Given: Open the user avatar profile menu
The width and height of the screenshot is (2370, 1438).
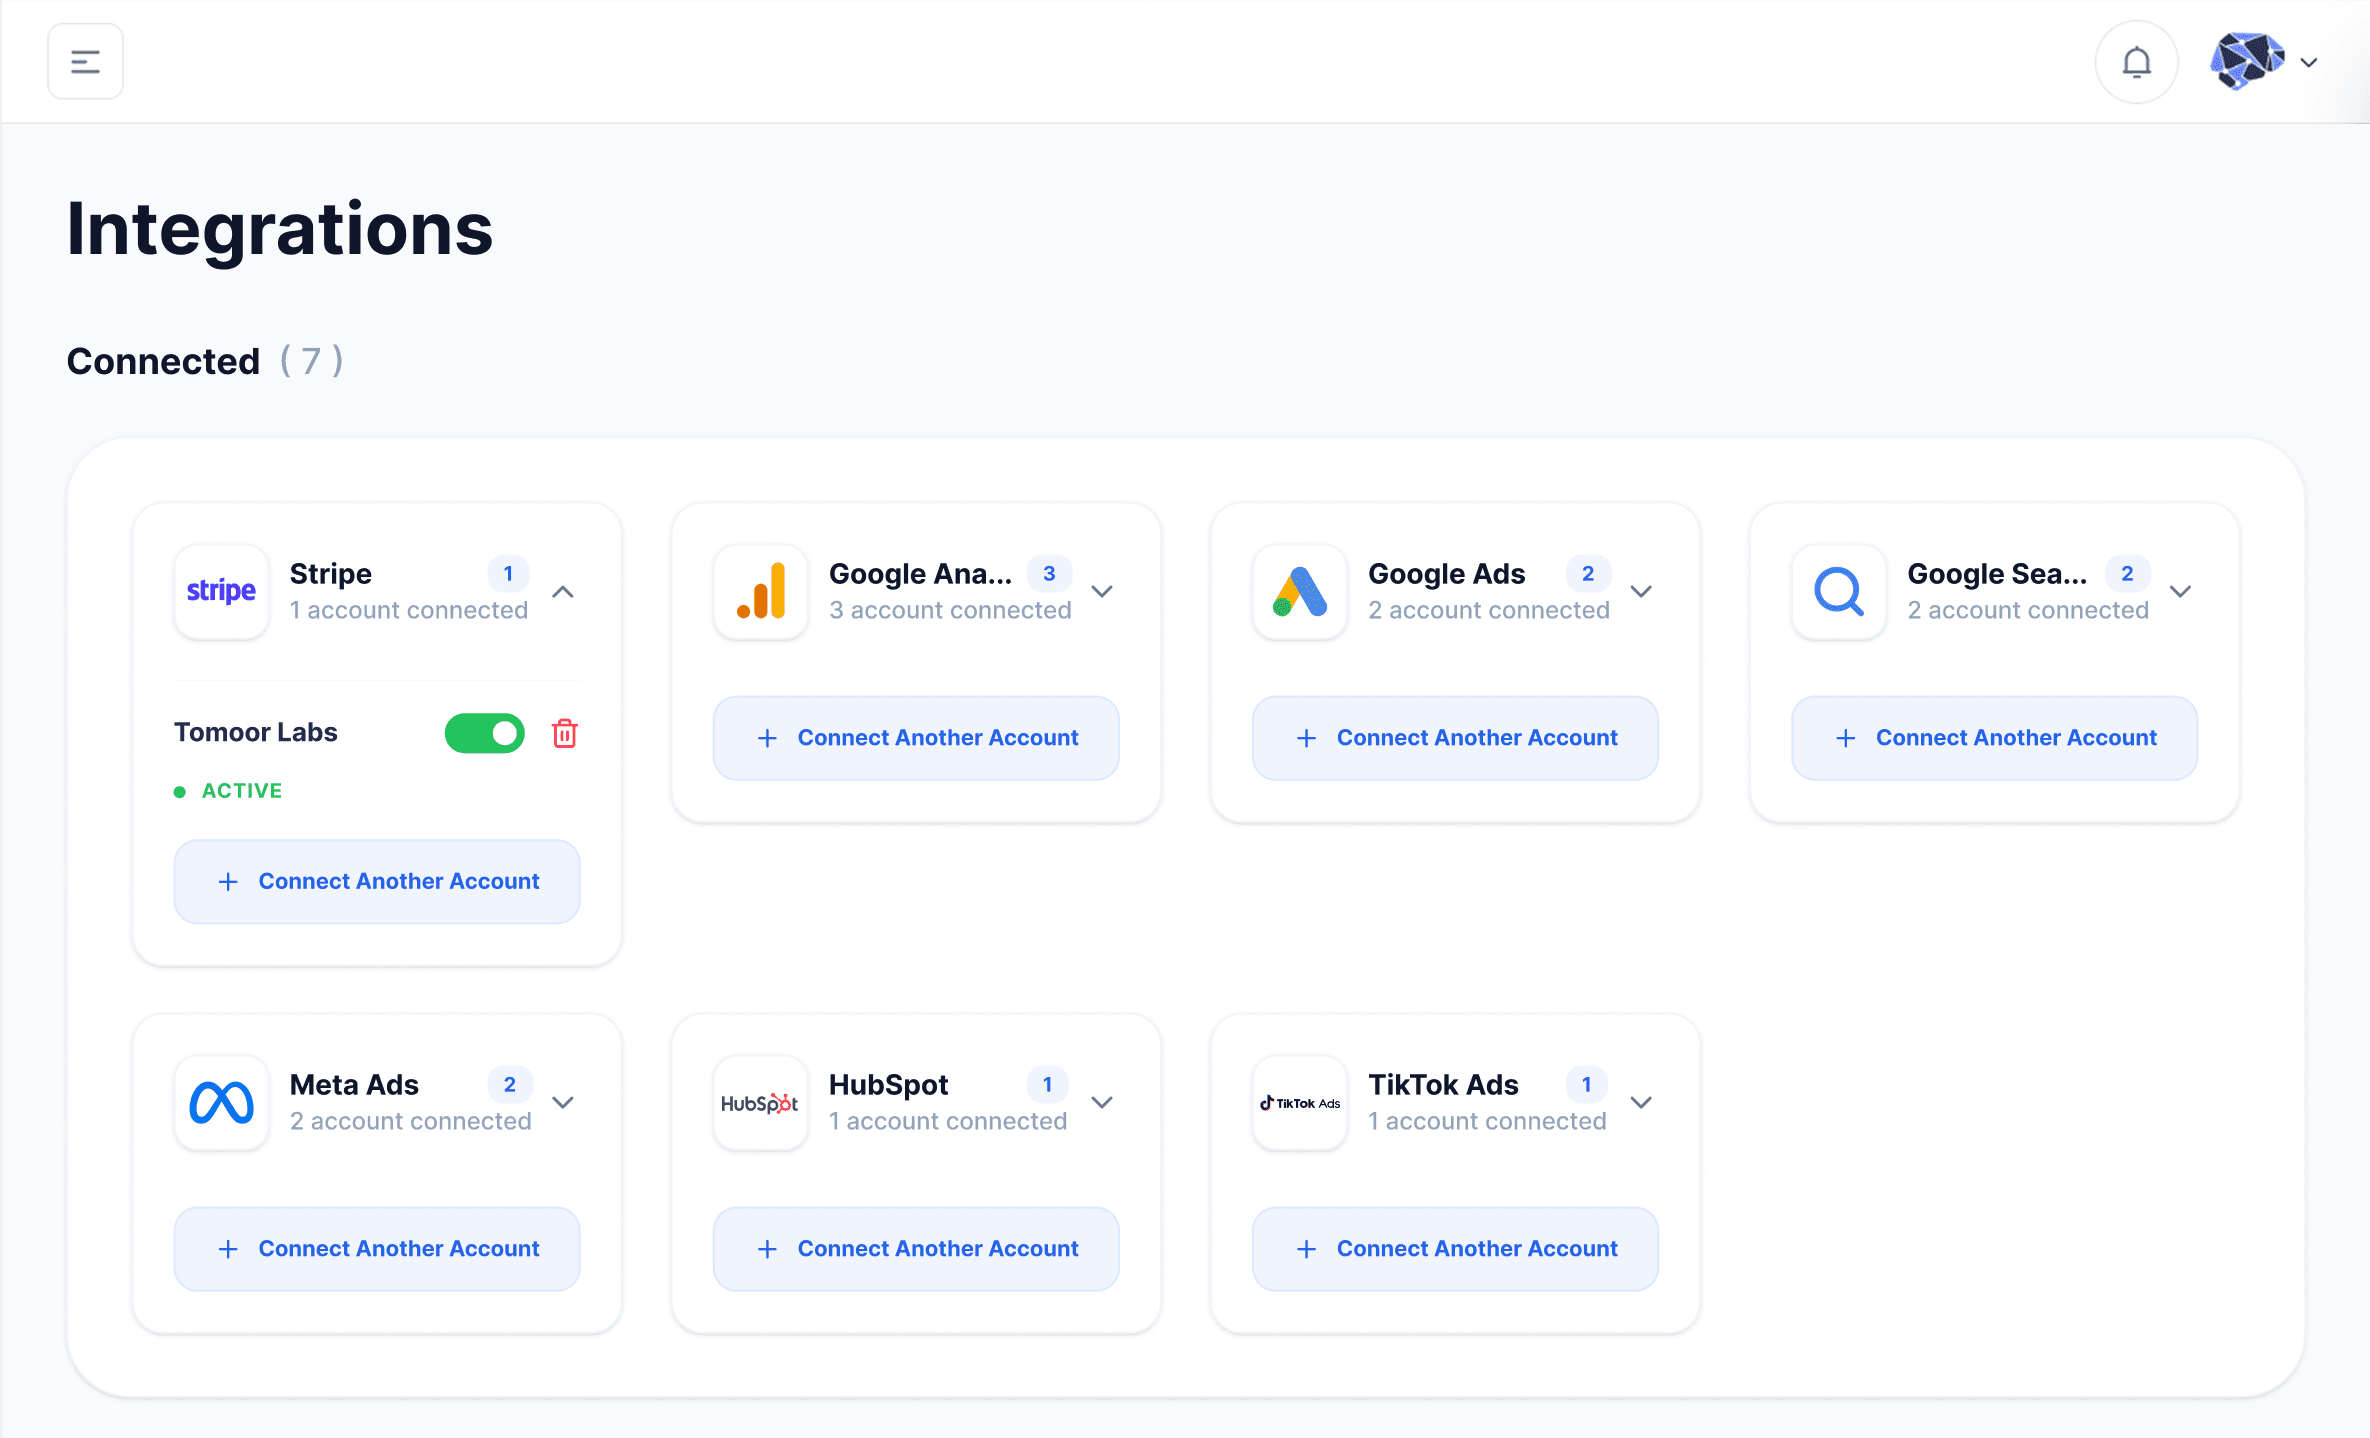Looking at the screenshot, I should coord(2247,62).
